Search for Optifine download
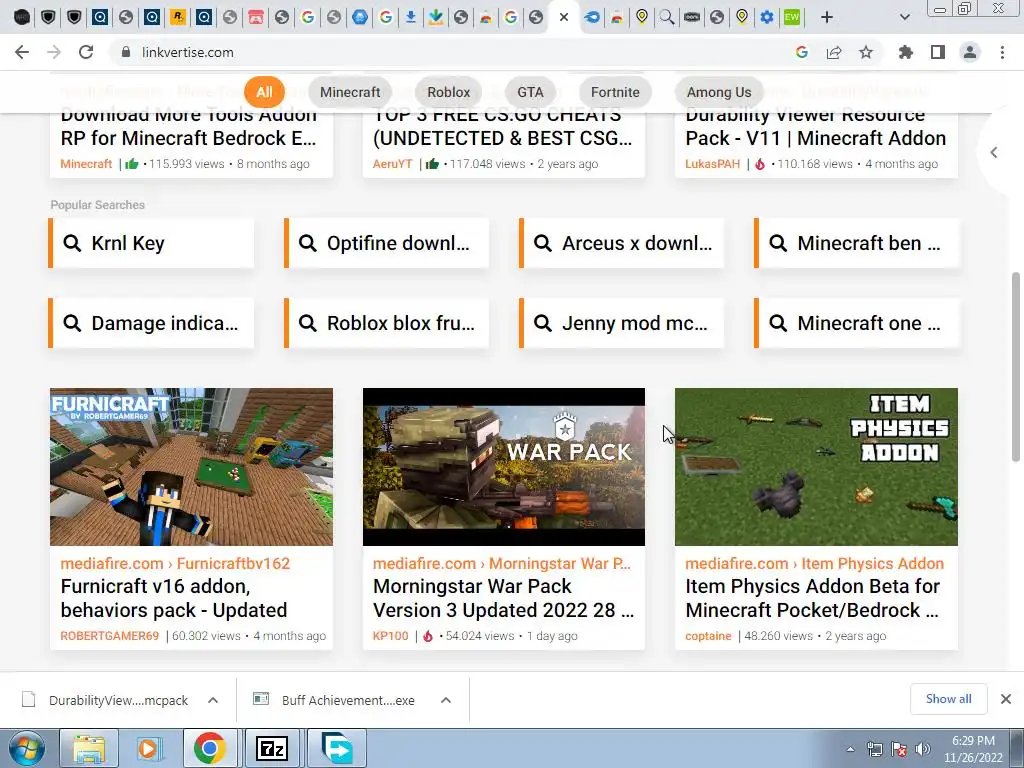Image resolution: width=1024 pixels, height=768 pixels. pyautogui.click(x=387, y=244)
